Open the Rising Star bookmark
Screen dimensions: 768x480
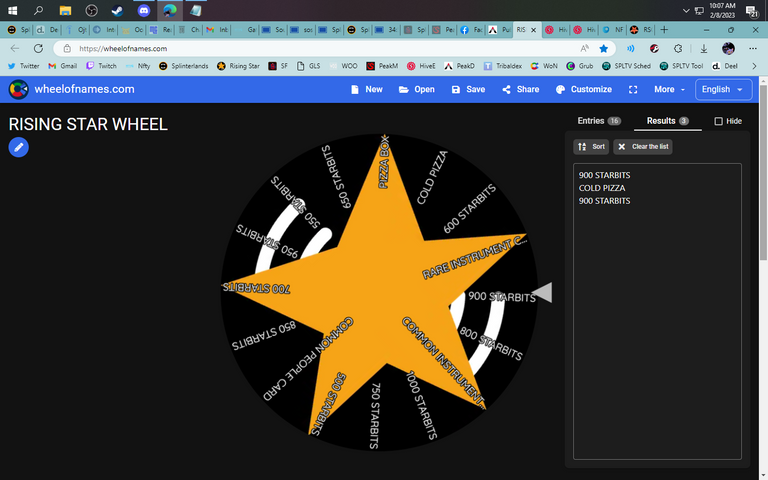[x=239, y=66]
